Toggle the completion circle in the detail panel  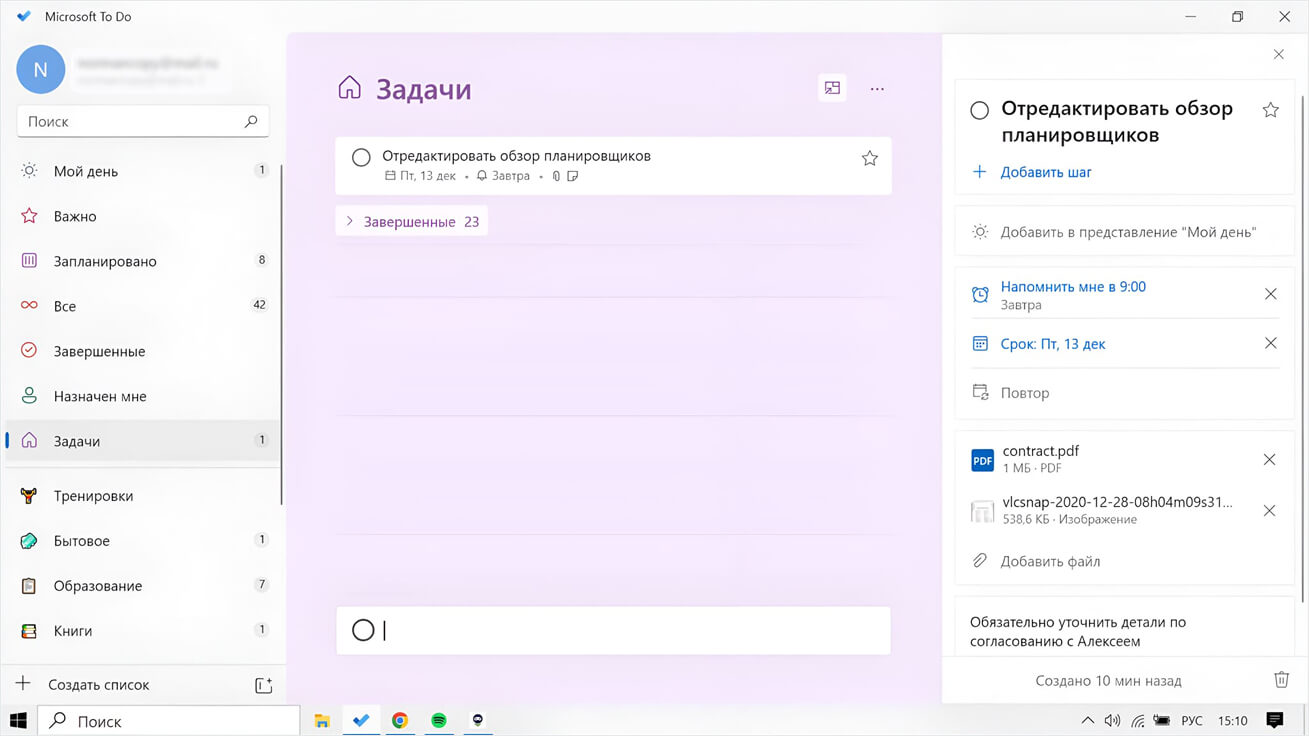coord(980,110)
